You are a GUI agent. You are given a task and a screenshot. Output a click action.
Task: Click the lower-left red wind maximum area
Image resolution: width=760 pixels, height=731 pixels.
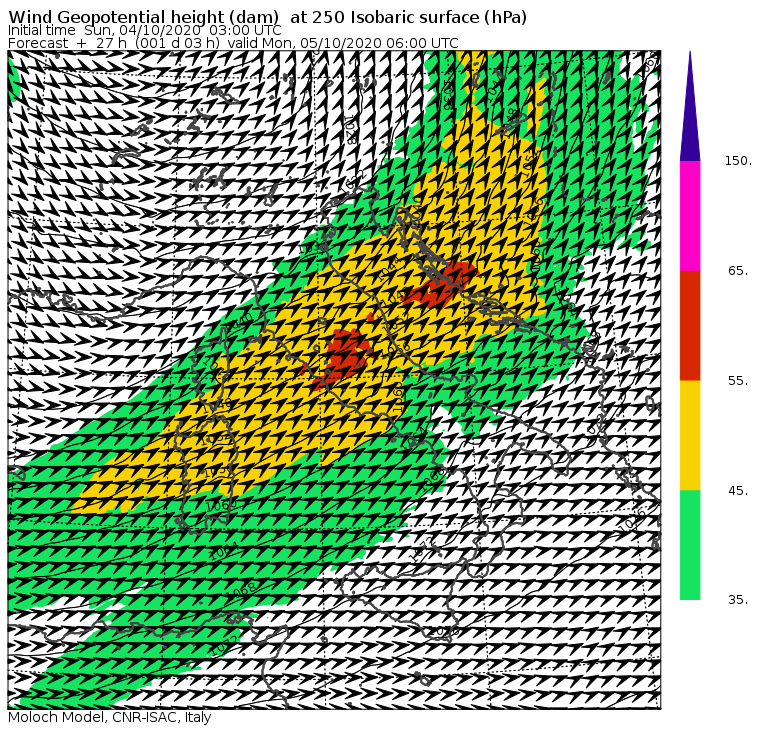click(x=342, y=359)
